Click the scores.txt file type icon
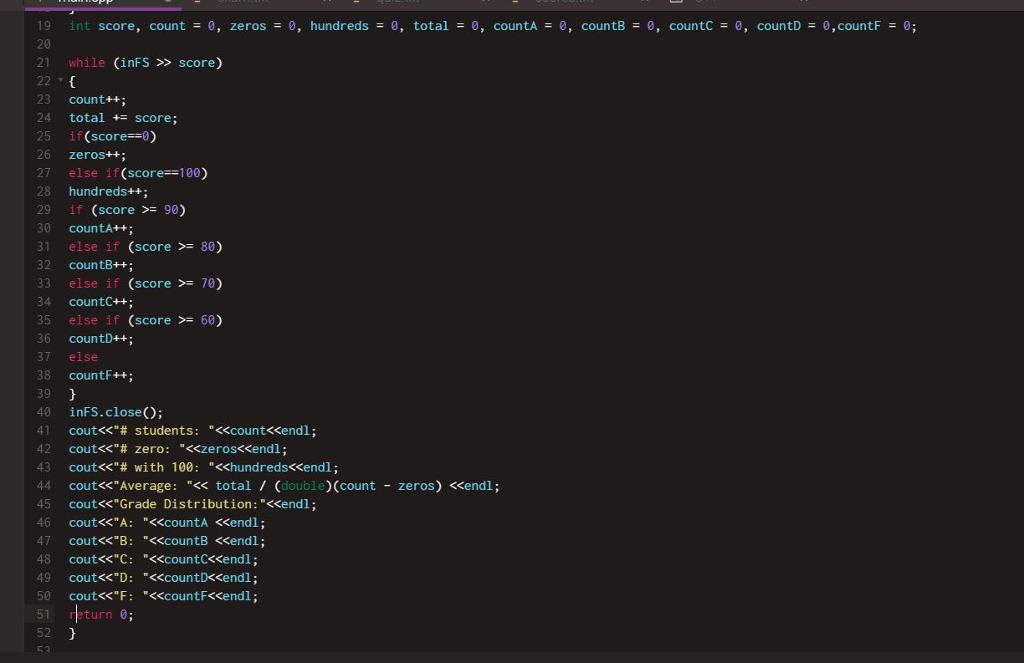Viewport: 1024px width, 663px height. click(x=514, y=3)
